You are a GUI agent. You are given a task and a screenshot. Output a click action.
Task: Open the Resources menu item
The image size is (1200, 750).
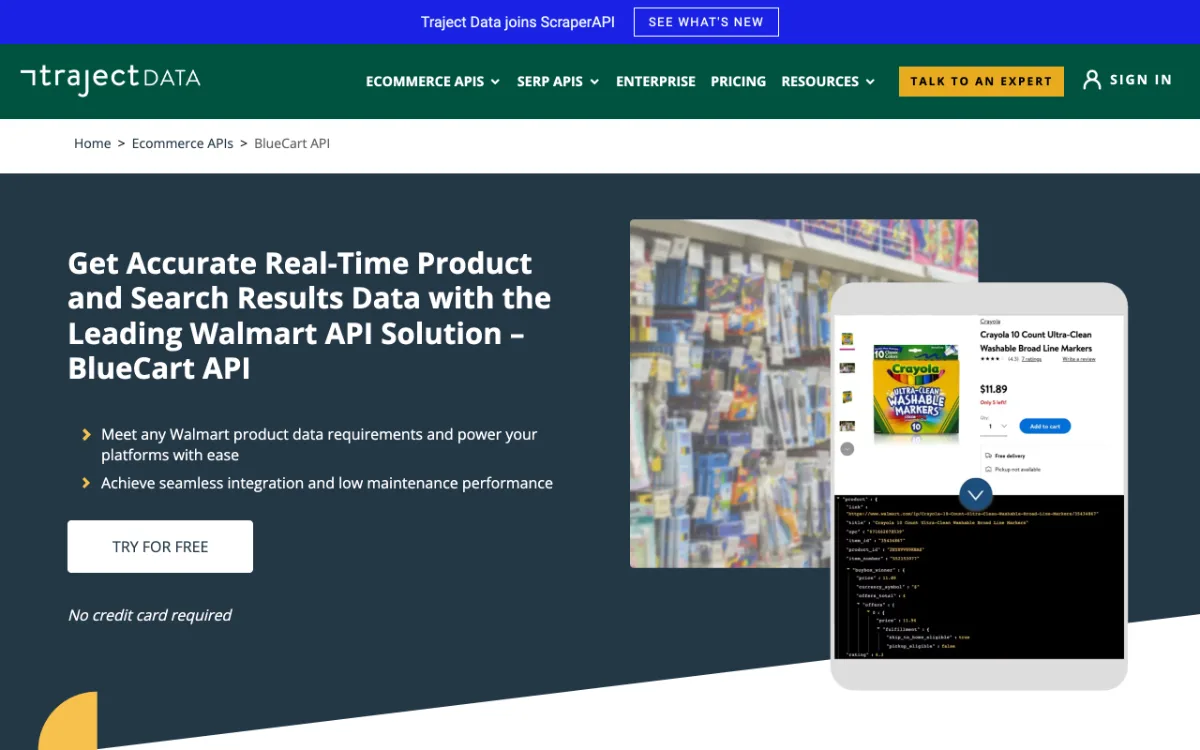point(820,81)
